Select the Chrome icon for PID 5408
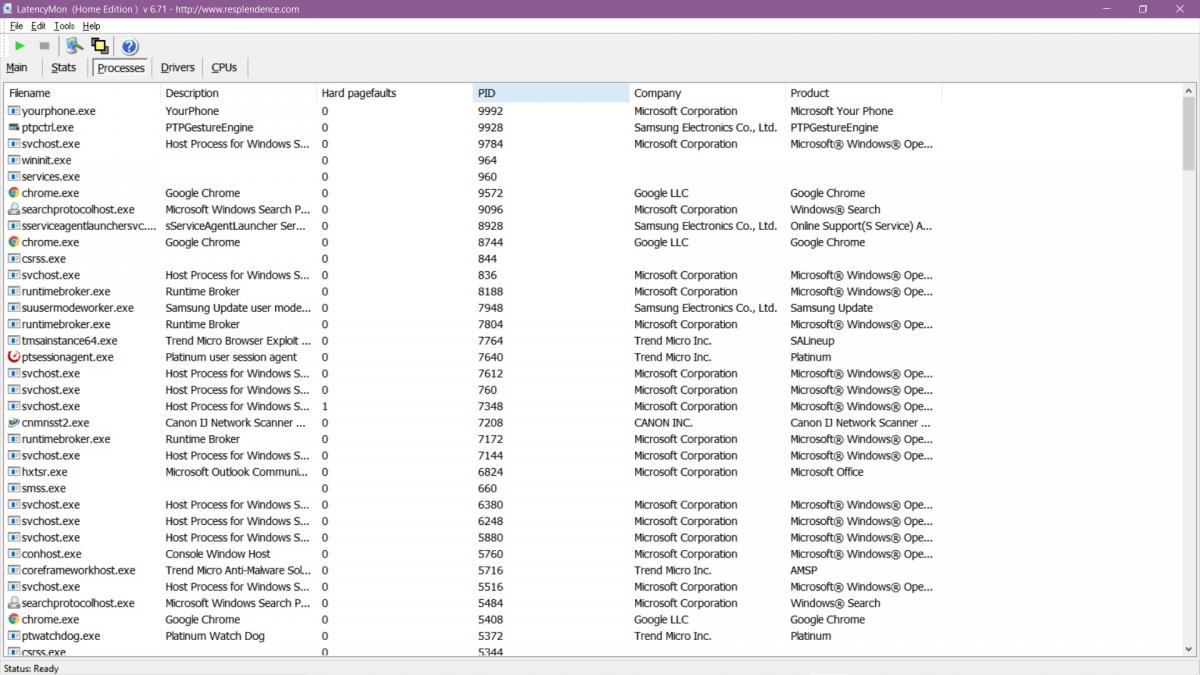Viewport: 1200px width, 675px height. point(14,620)
